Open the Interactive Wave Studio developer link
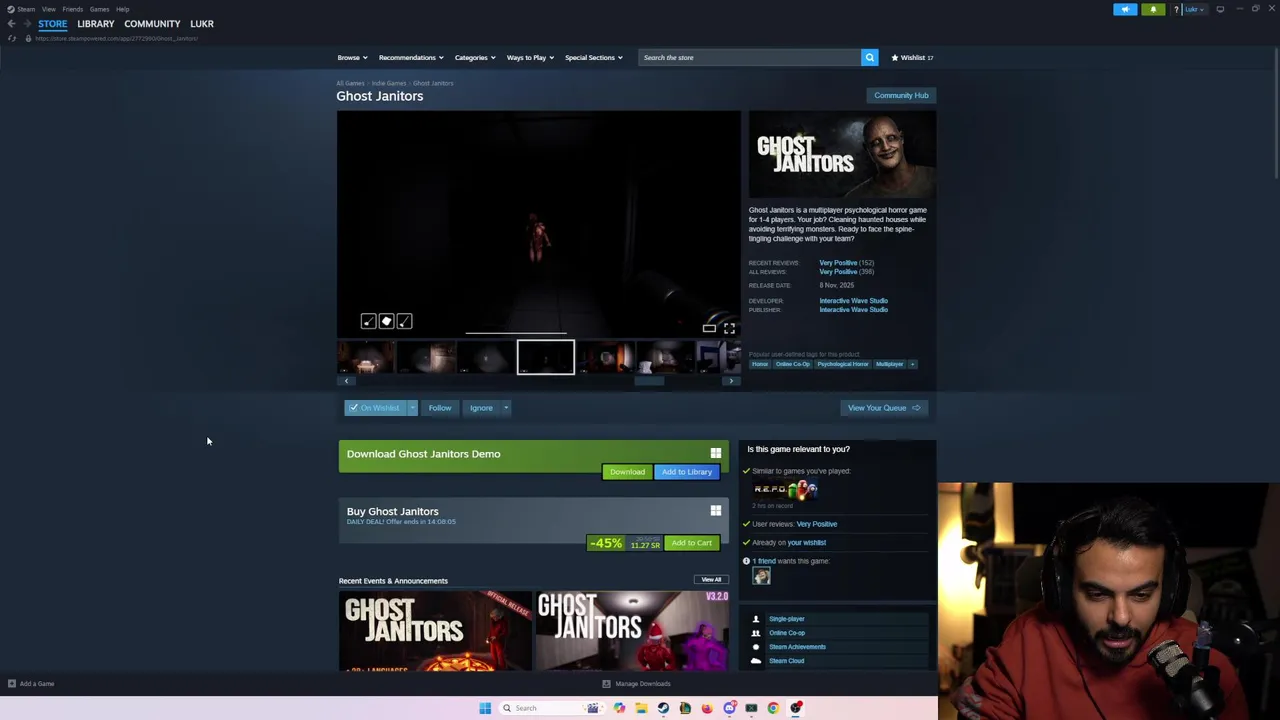1280x720 pixels. click(x=853, y=301)
